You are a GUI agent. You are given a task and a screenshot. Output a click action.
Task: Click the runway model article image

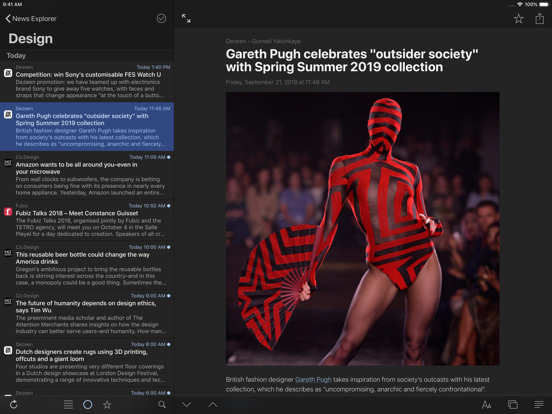(x=363, y=228)
